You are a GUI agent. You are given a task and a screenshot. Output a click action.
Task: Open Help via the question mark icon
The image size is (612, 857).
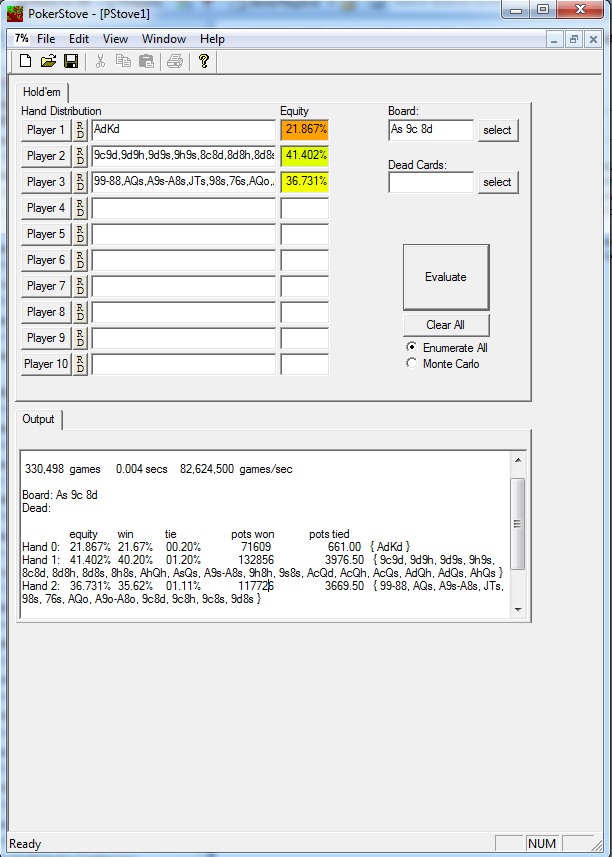pyautogui.click(x=204, y=61)
